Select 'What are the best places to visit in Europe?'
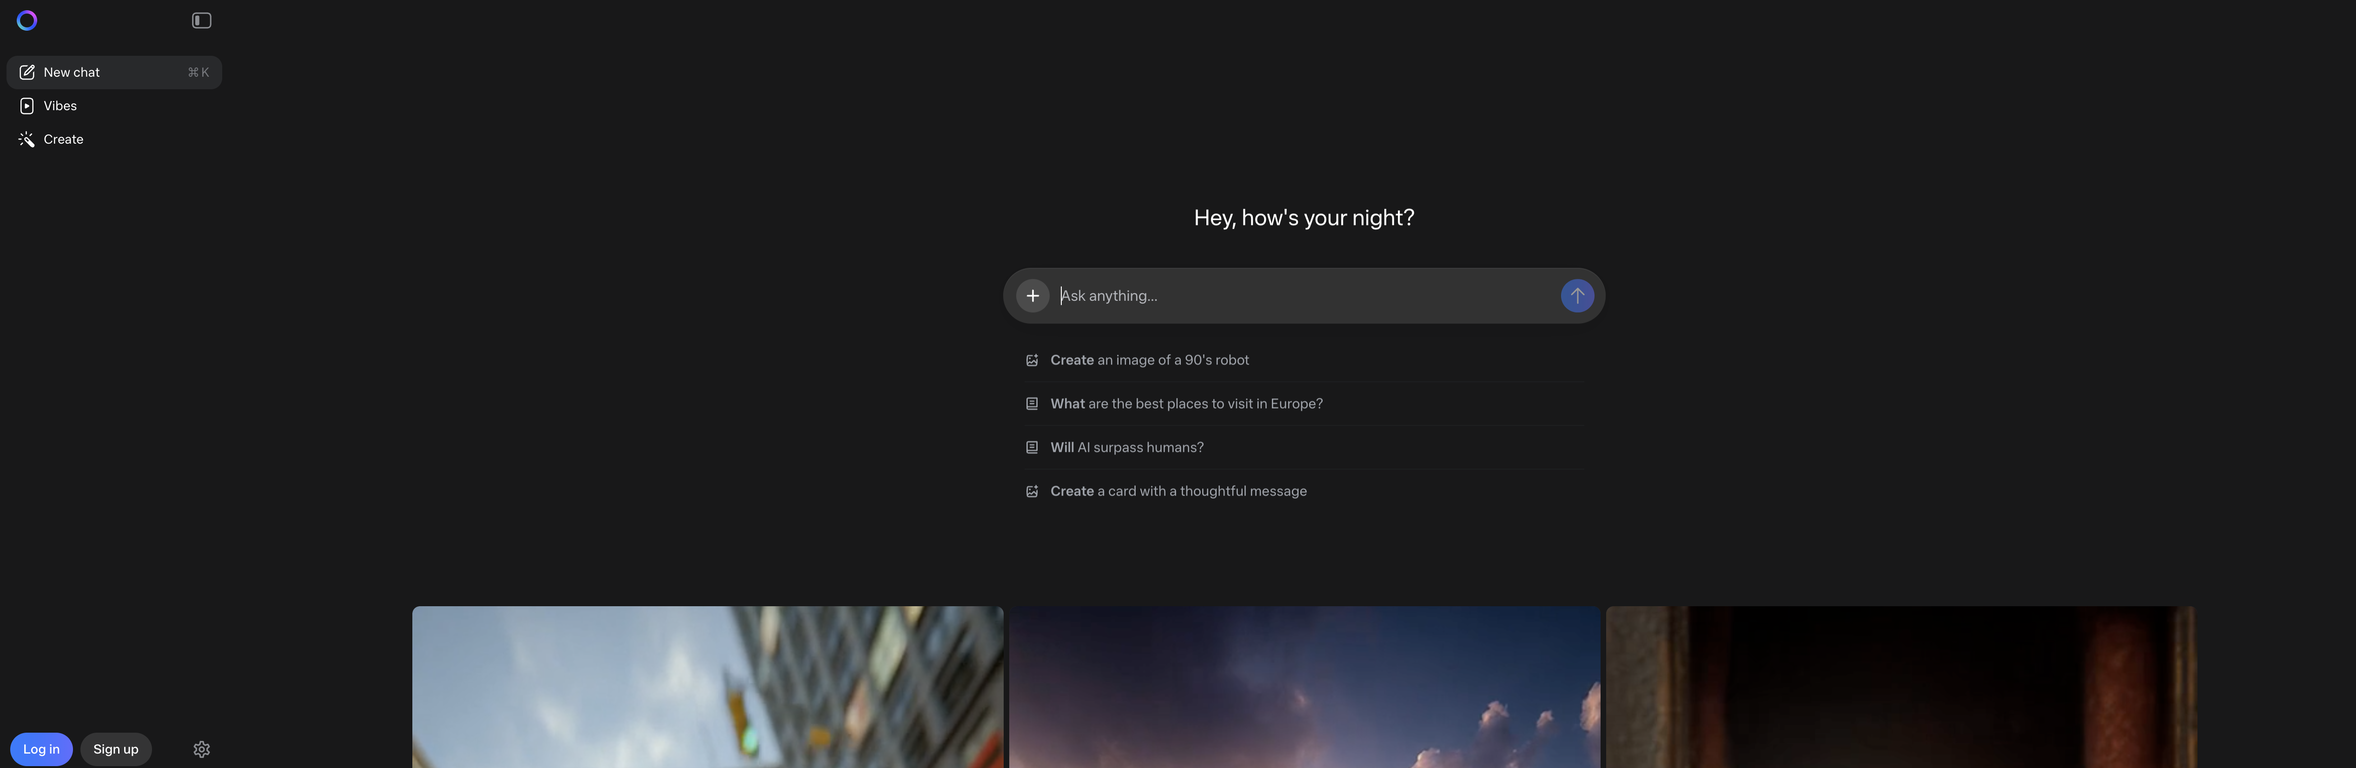Screen dimensions: 2356x768 [x=1186, y=404]
